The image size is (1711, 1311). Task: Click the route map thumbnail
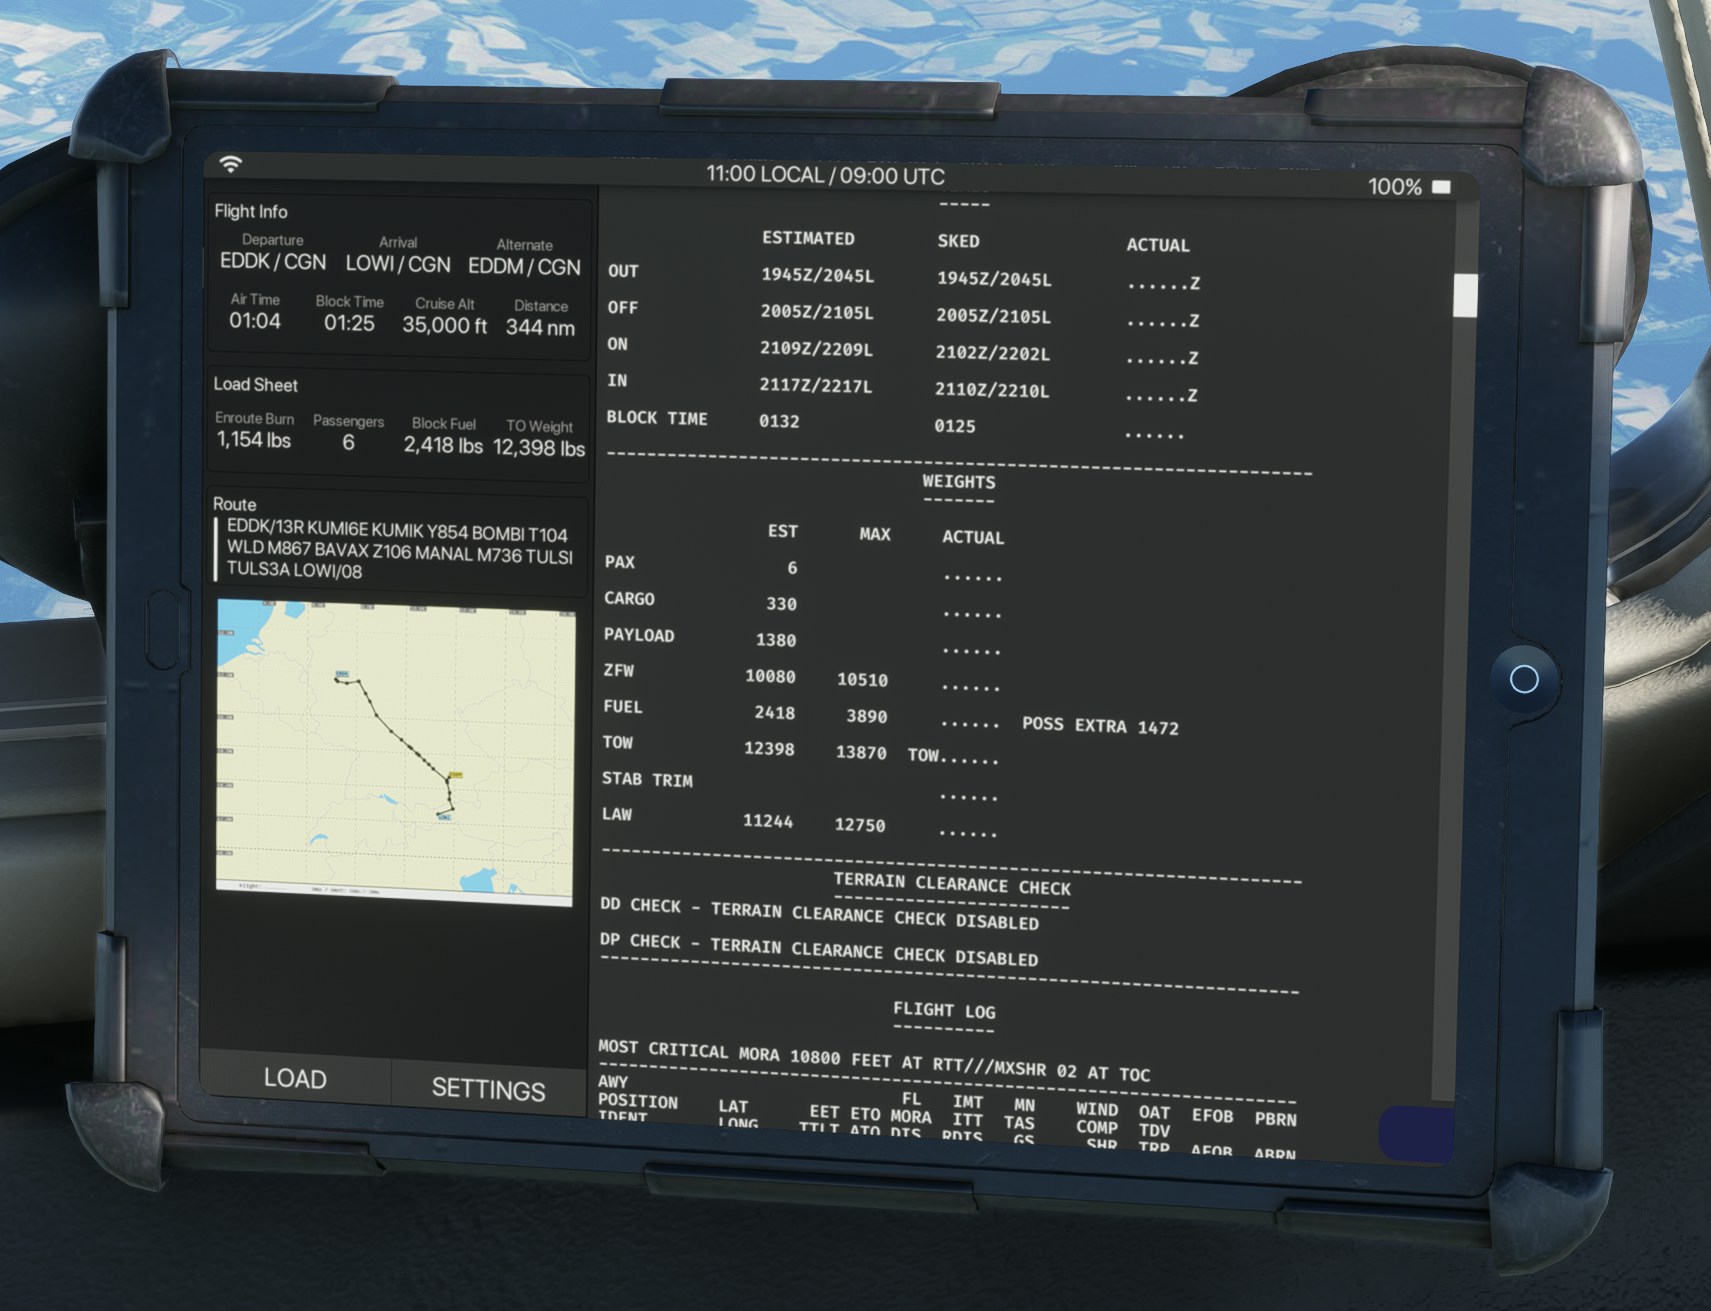click(395, 752)
